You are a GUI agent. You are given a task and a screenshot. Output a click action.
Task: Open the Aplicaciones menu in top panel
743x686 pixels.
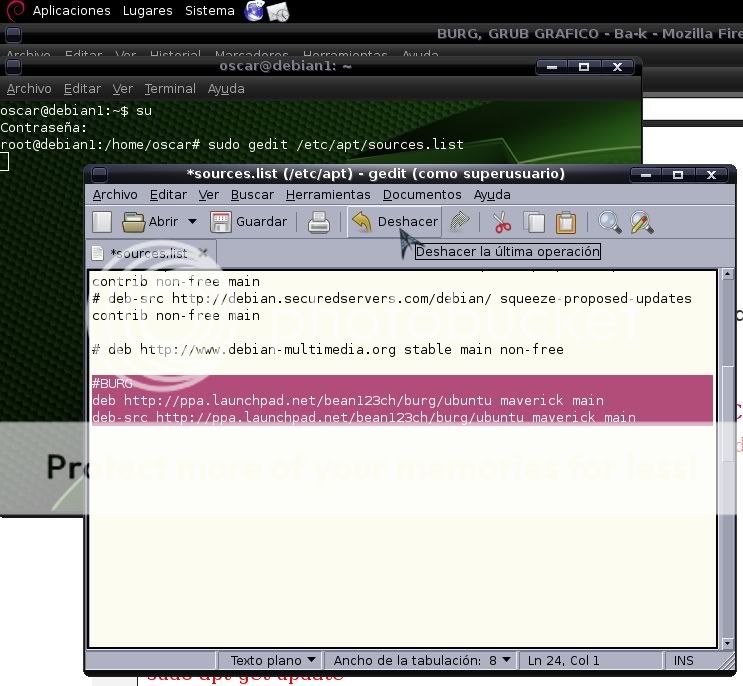pyautogui.click(x=71, y=11)
